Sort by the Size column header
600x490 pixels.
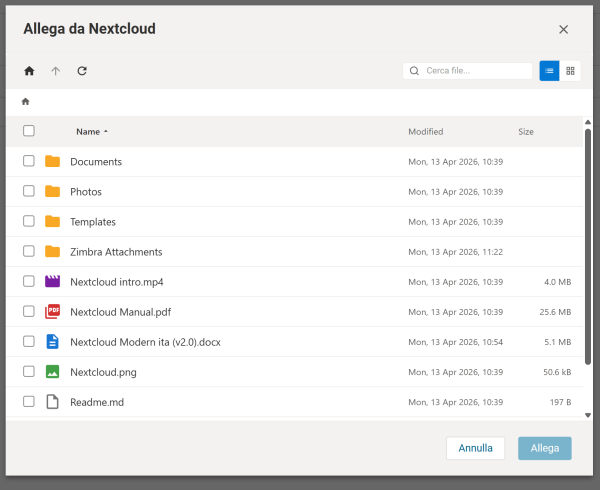point(526,132)
